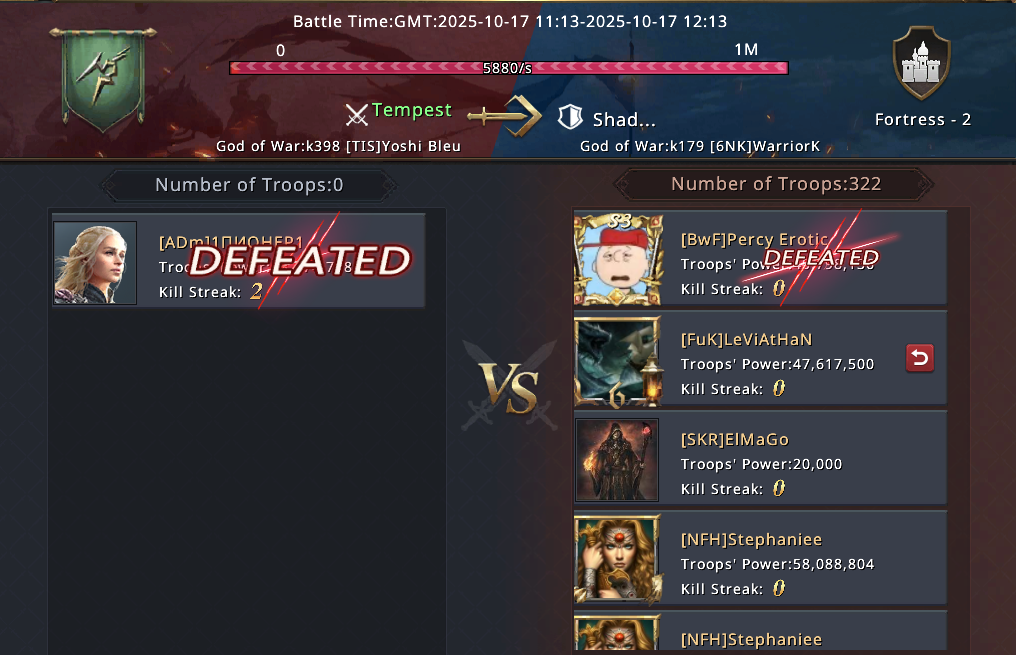Open Stephaniee's golden-haired avatar

coord(618,560)
